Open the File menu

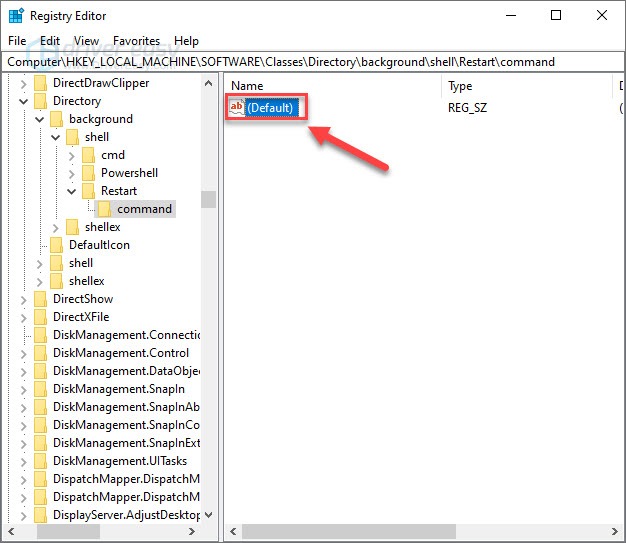(x=17, y=41)
